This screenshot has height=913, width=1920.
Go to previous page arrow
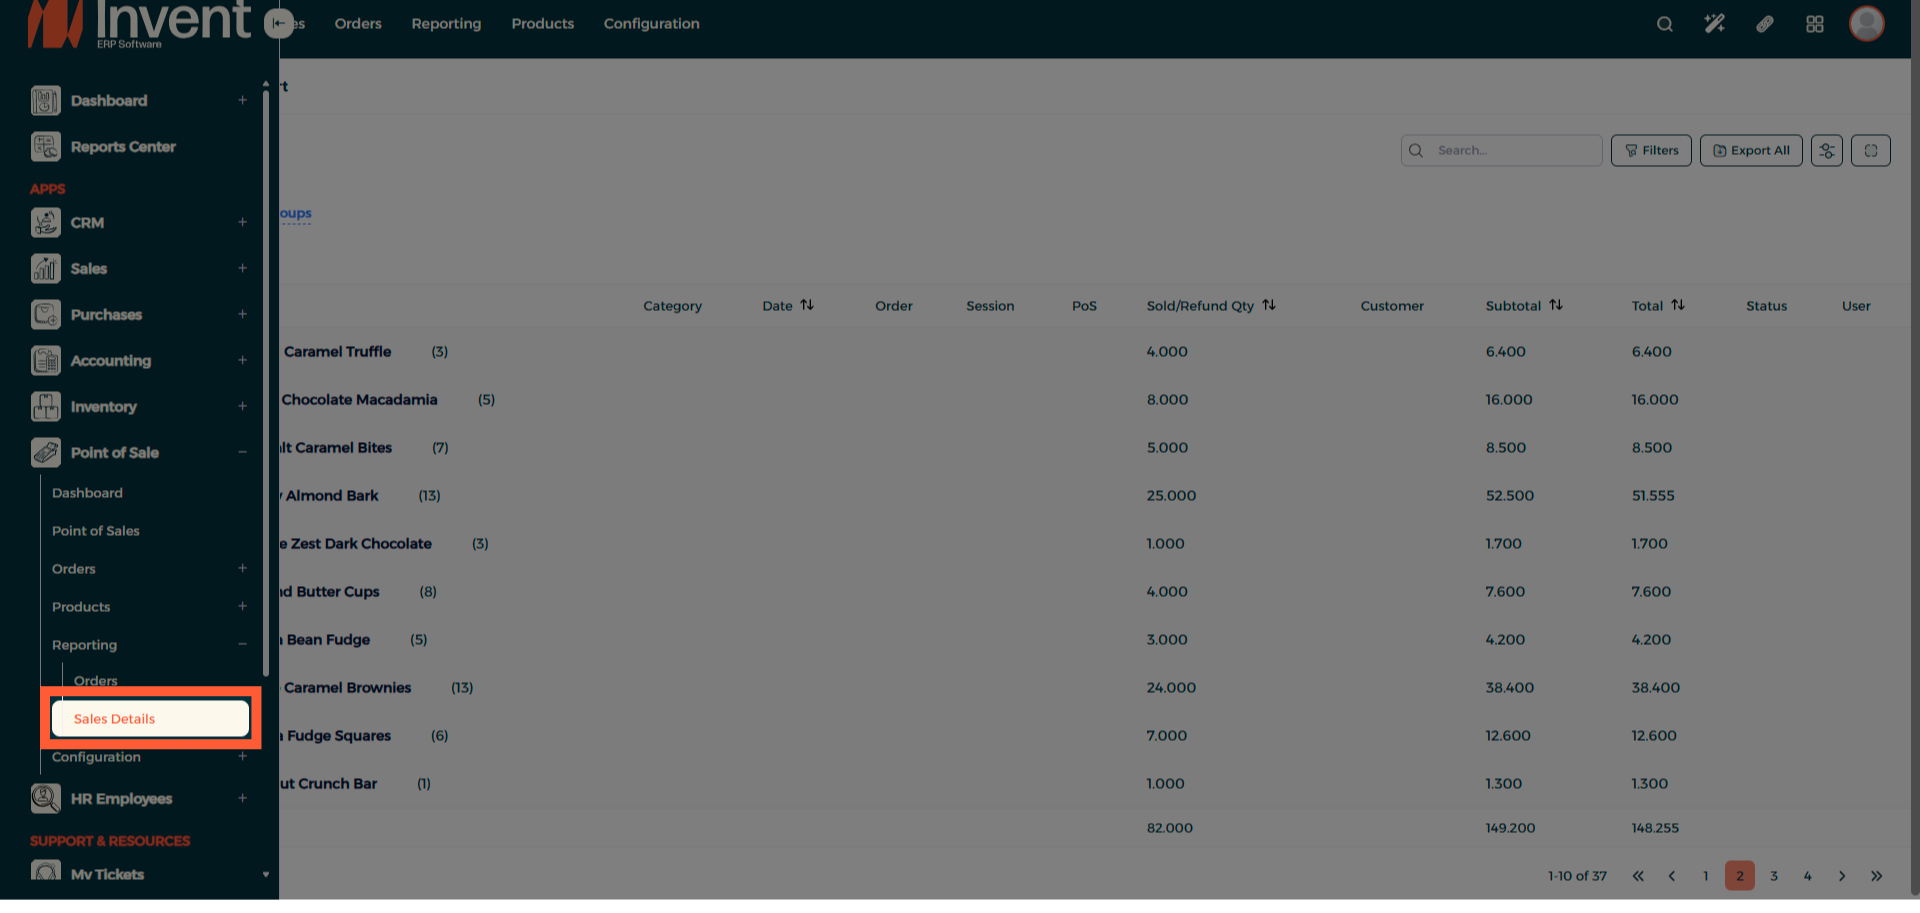(x=1672, y=876)
